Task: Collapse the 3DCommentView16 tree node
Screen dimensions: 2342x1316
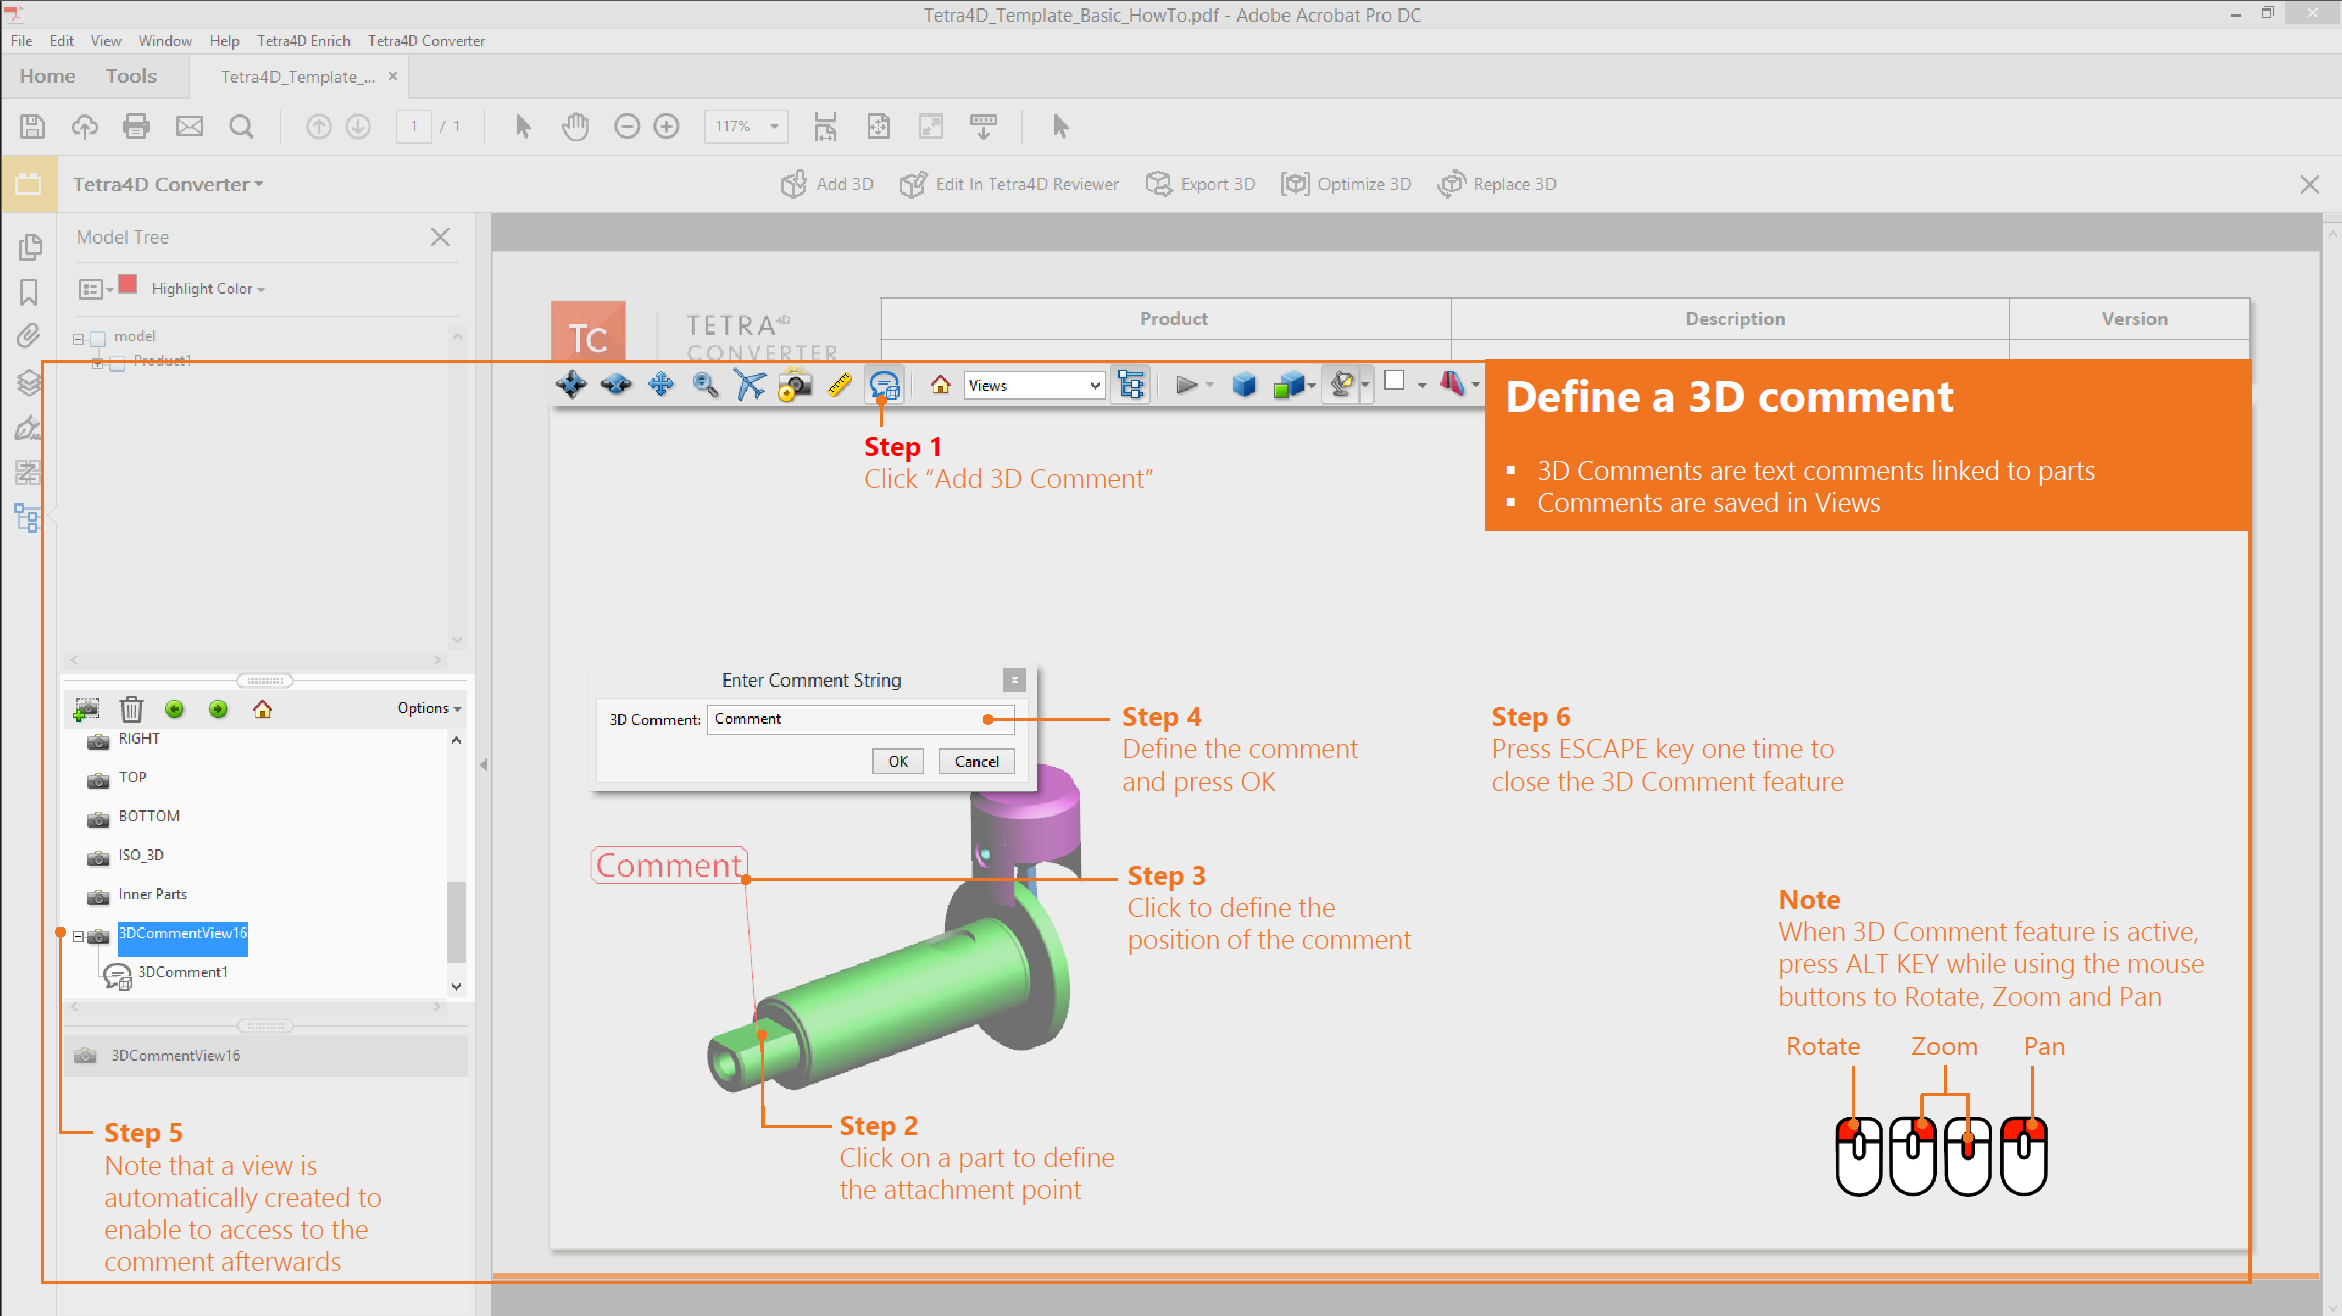Action: point(78,937)
